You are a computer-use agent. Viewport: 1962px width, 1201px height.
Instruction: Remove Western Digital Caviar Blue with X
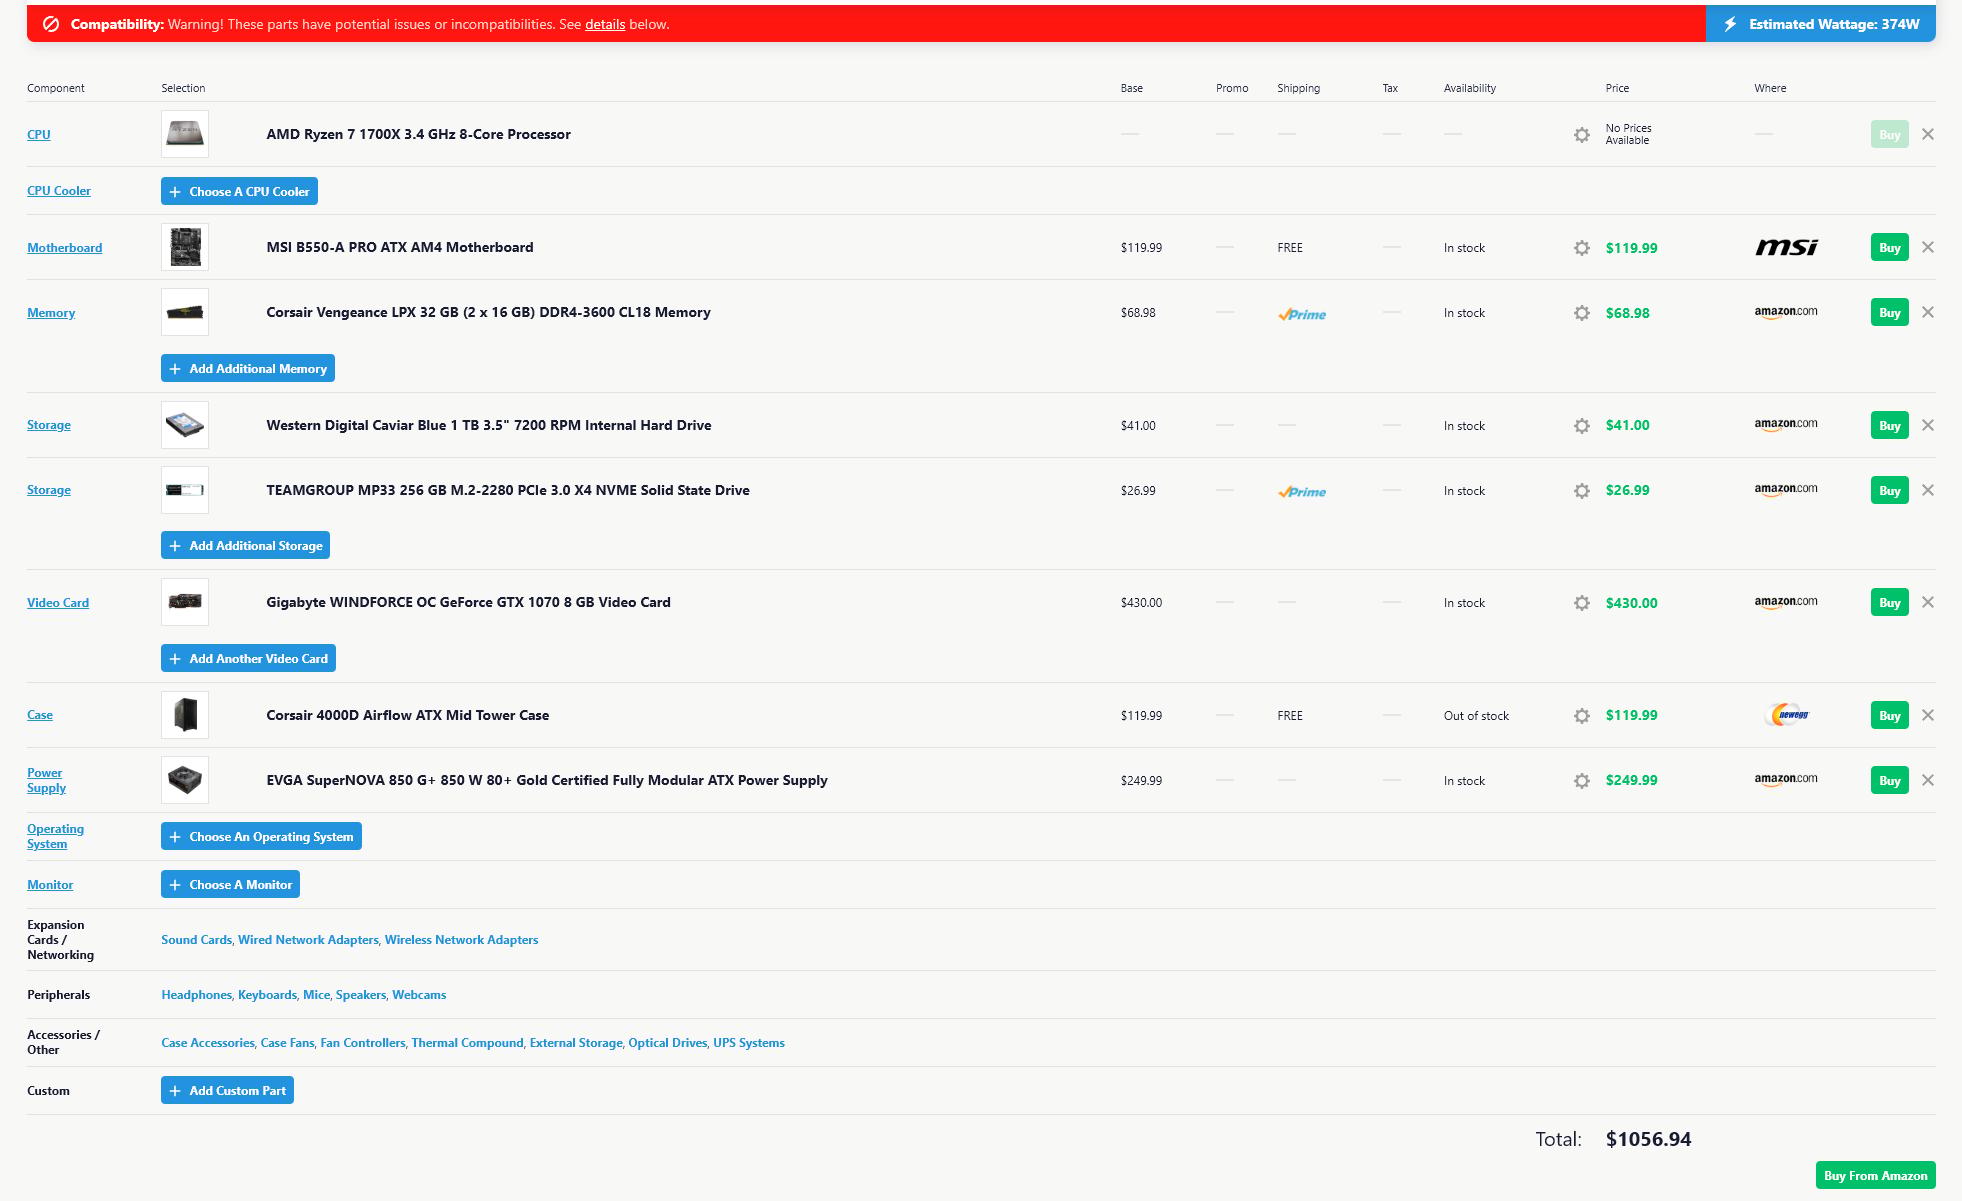(x=1928, y=425)
